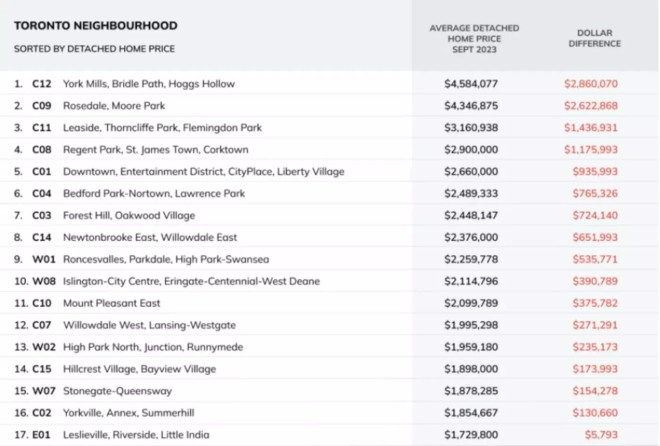Click price $1,898,000
This screenshot has width=660, height=446.
pos(471,369)
